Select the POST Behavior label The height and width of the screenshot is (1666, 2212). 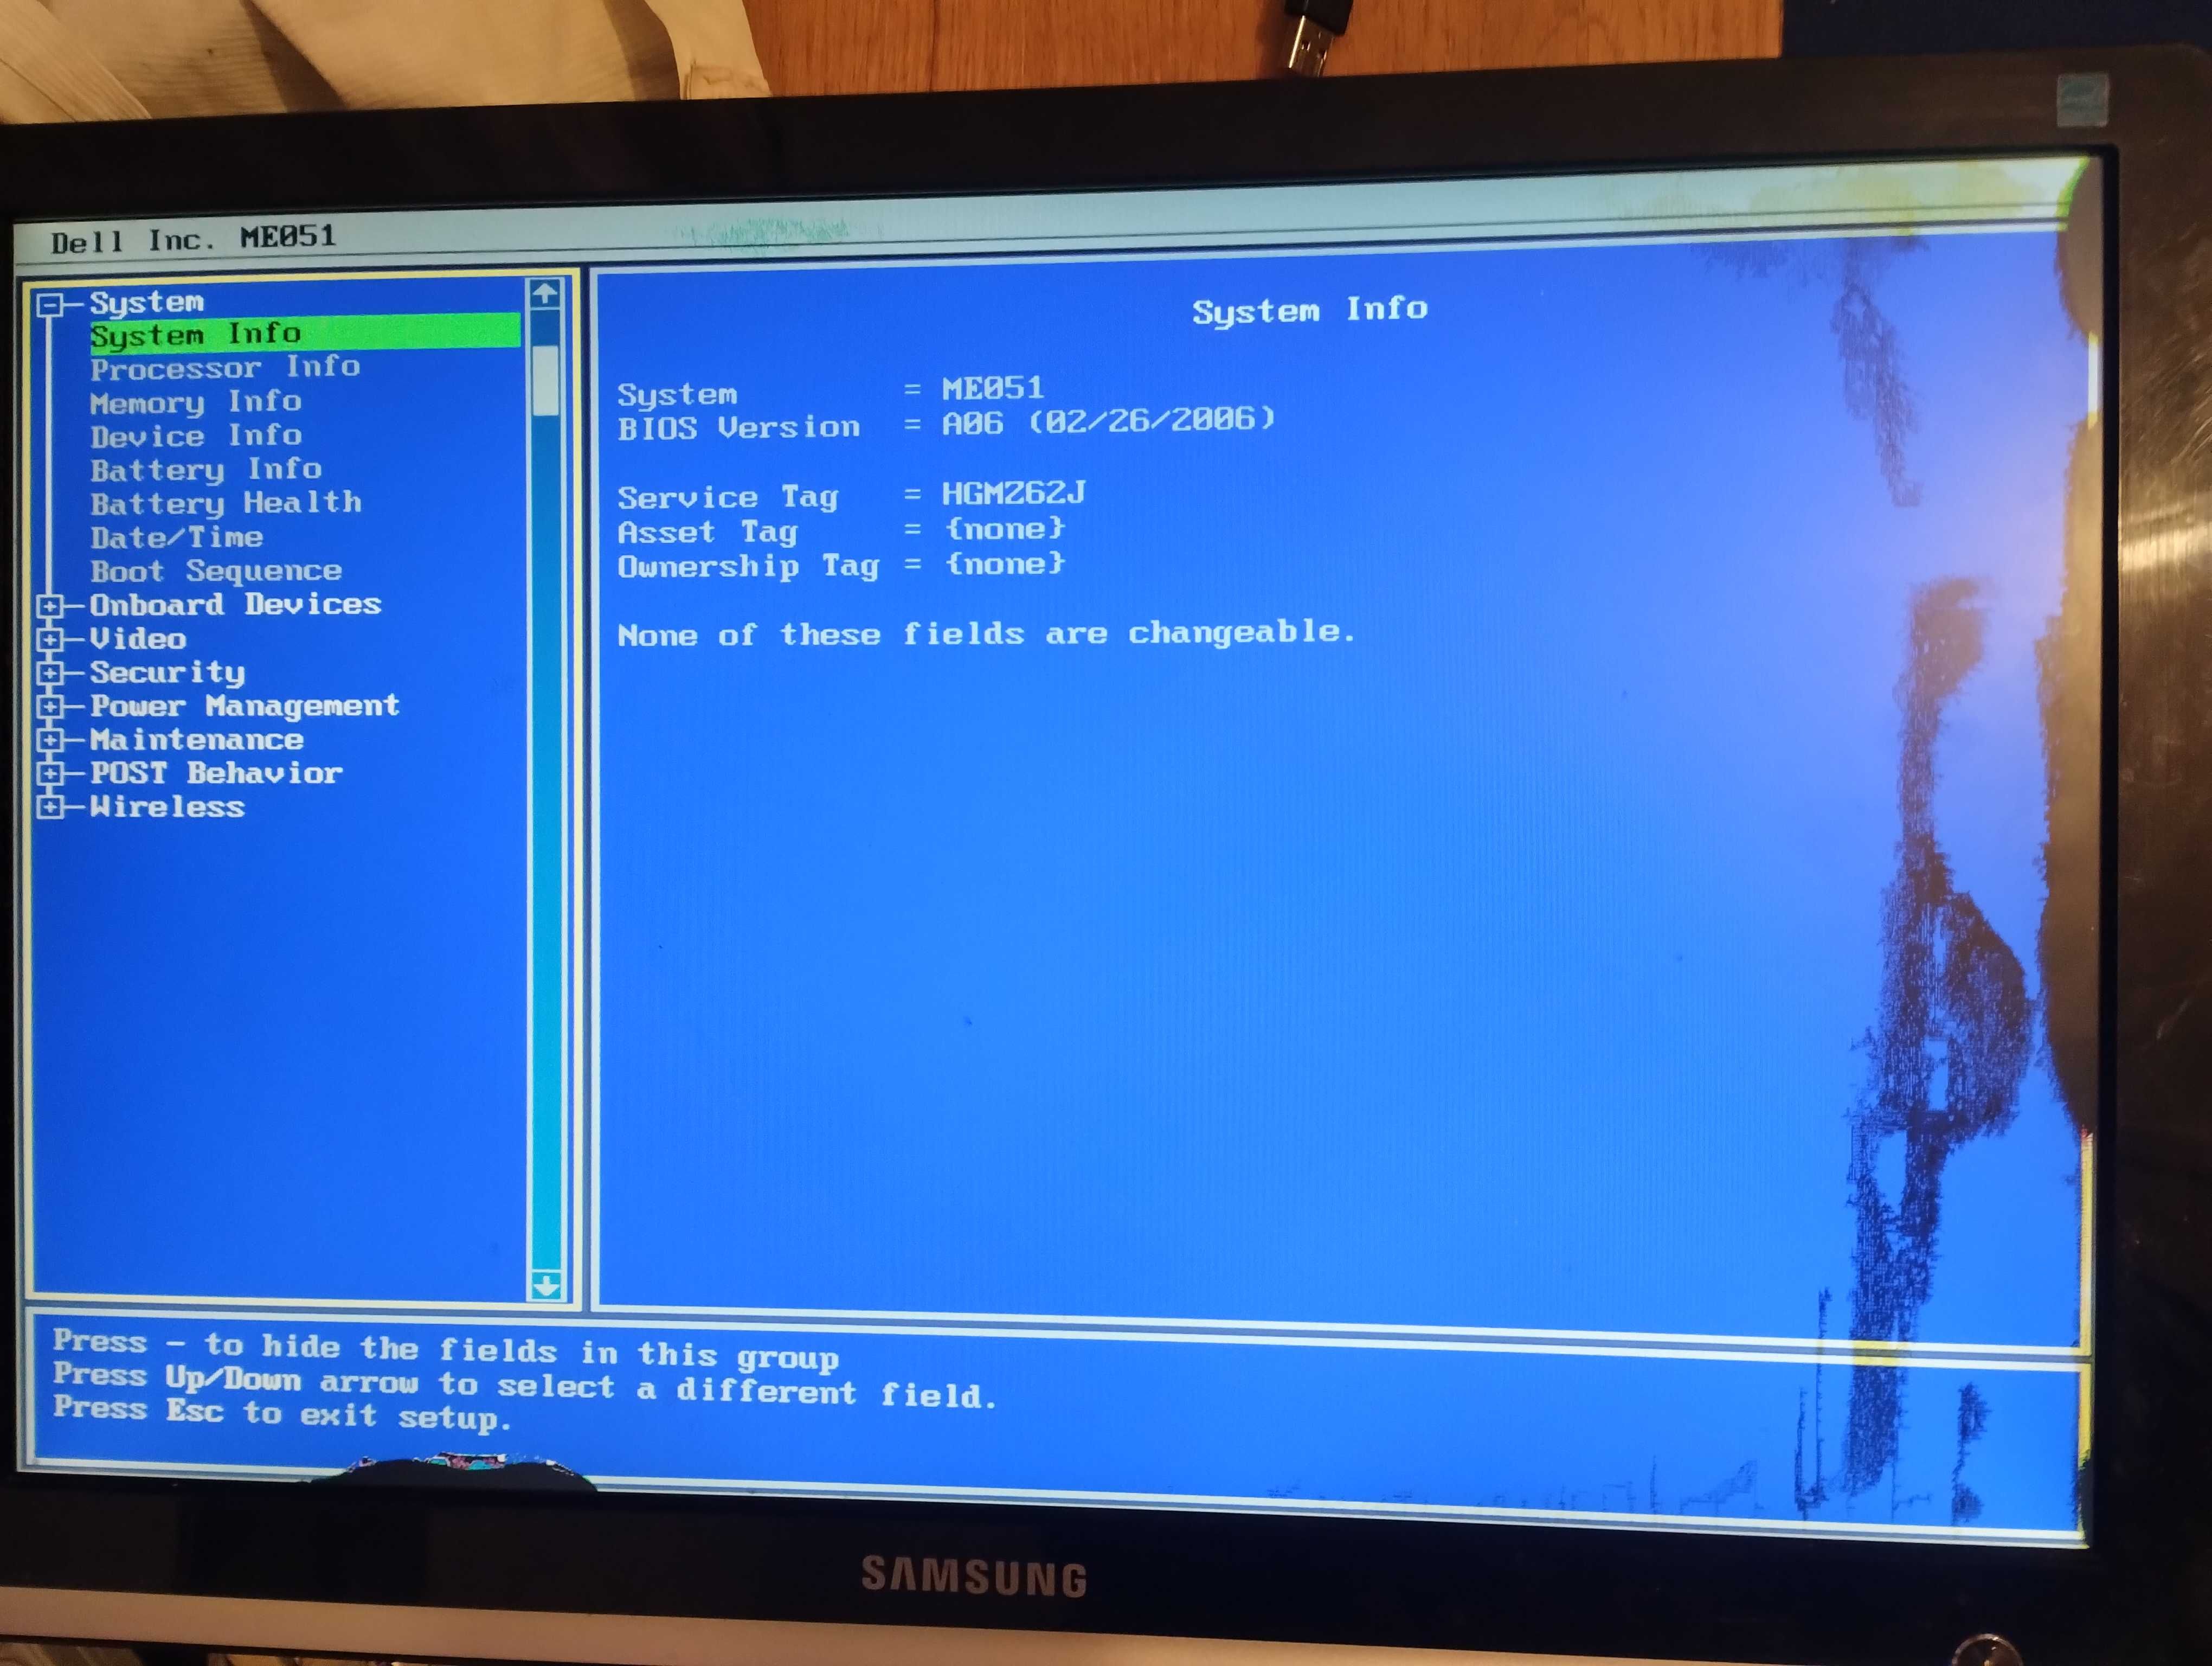tap(217, 773)
